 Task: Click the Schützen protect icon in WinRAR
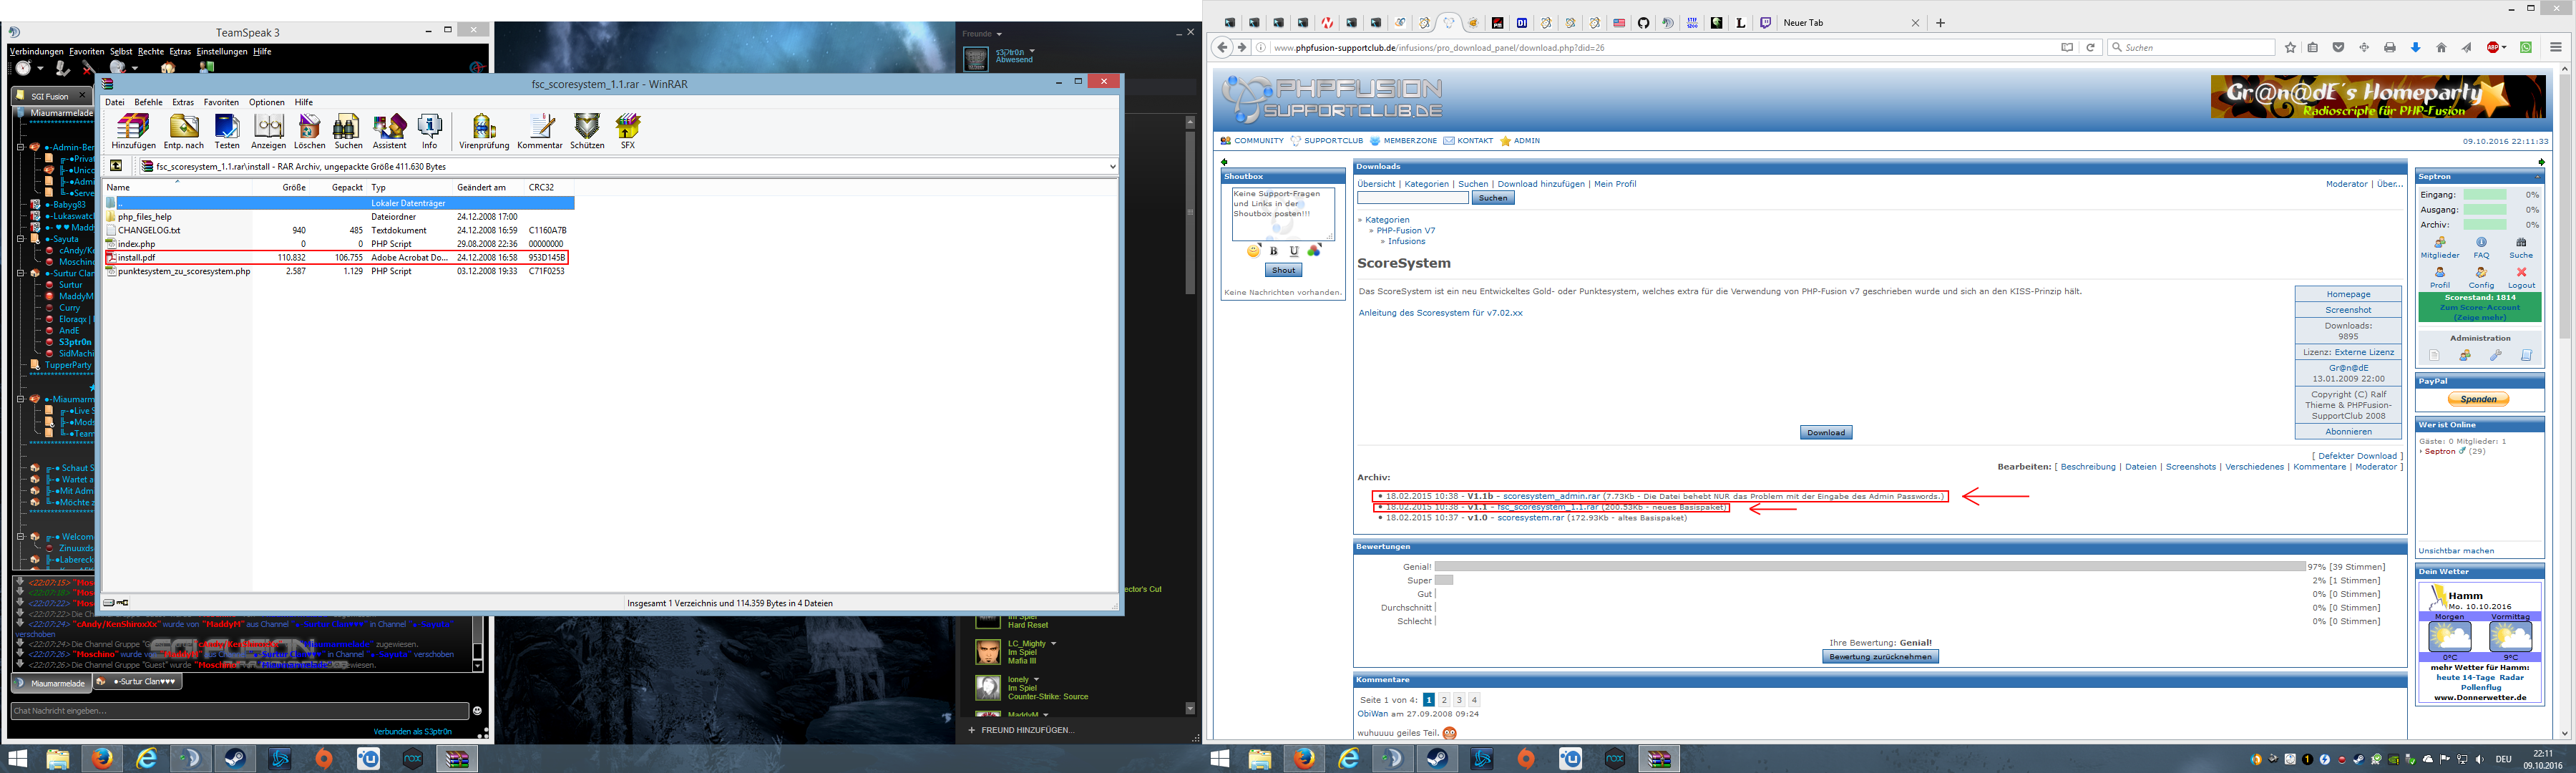[587, 131]
